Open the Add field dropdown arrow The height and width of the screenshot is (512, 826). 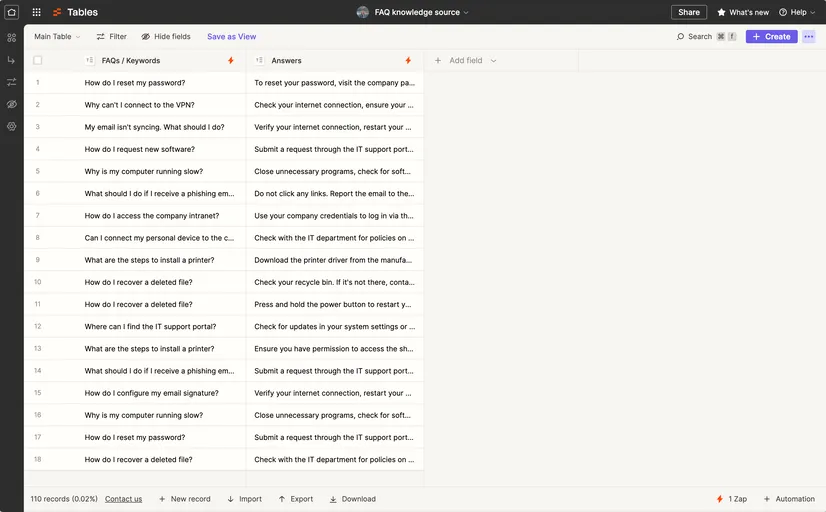(x=494, y=61)
